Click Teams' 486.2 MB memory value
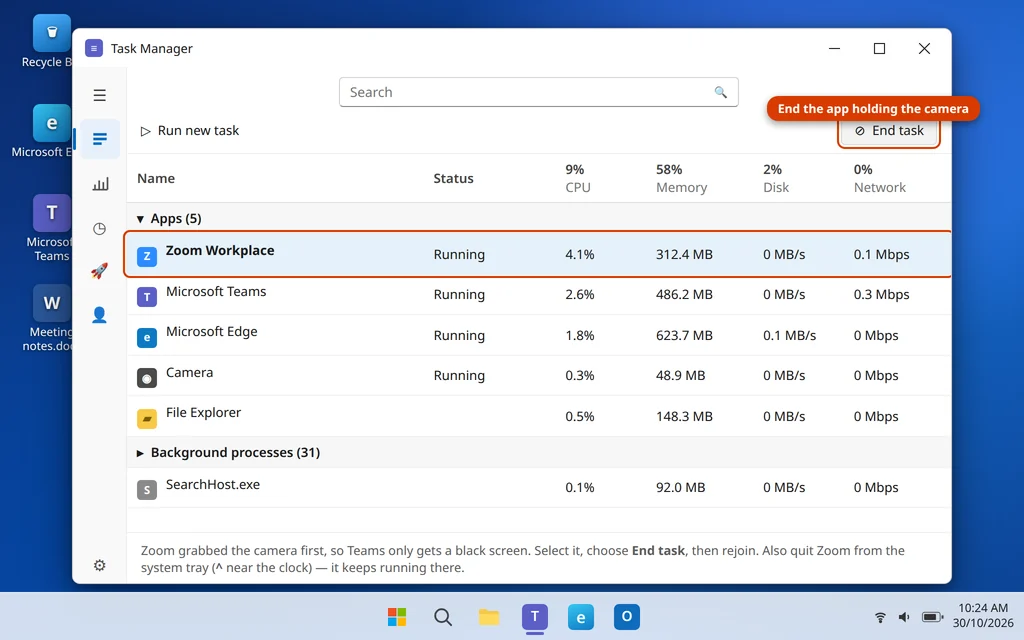 click(x=684, y=295)
